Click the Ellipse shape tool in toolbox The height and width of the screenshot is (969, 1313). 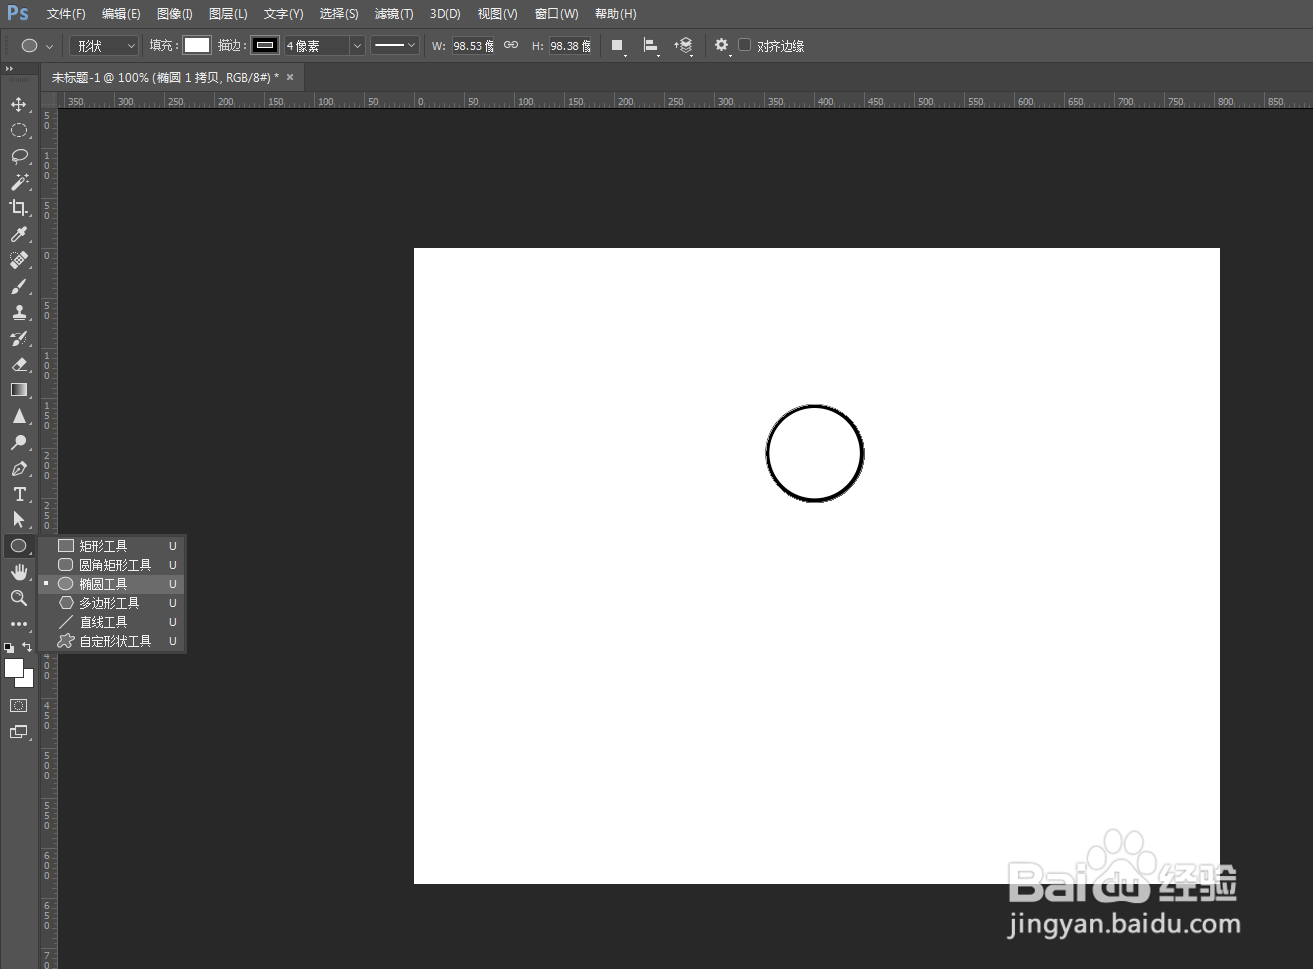(18, 546)
